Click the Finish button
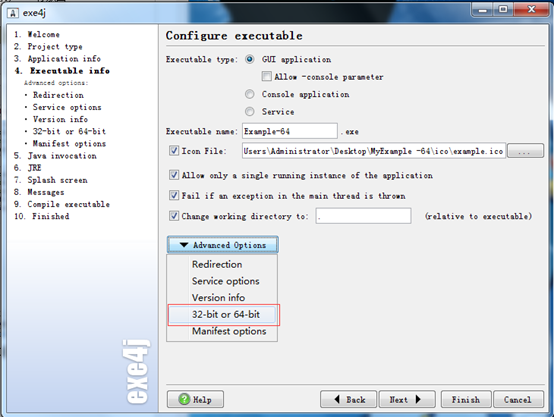 [x=466, y=399]
